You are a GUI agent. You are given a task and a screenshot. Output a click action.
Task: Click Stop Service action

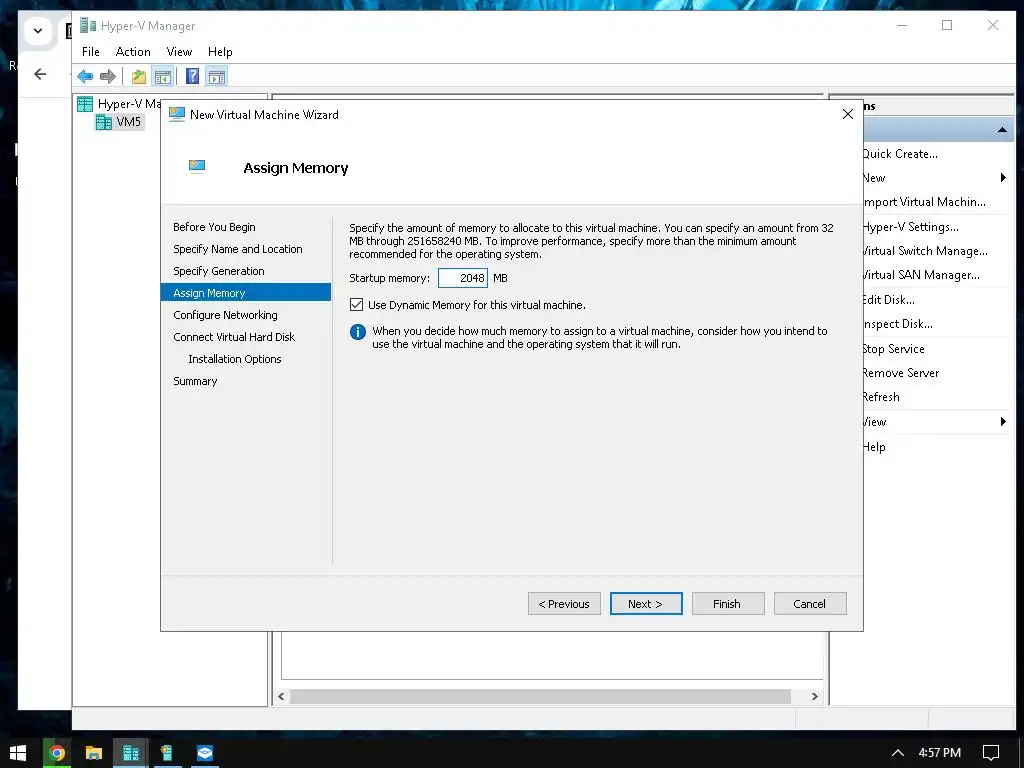894,349
